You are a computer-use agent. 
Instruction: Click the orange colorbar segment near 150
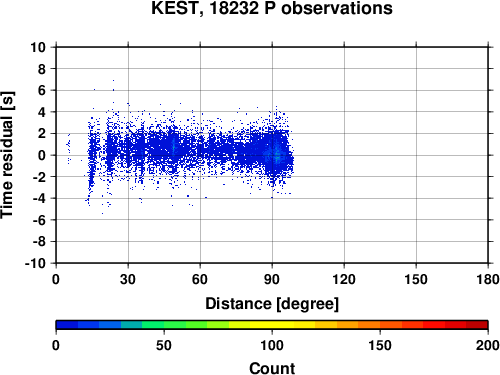(380, 325)
